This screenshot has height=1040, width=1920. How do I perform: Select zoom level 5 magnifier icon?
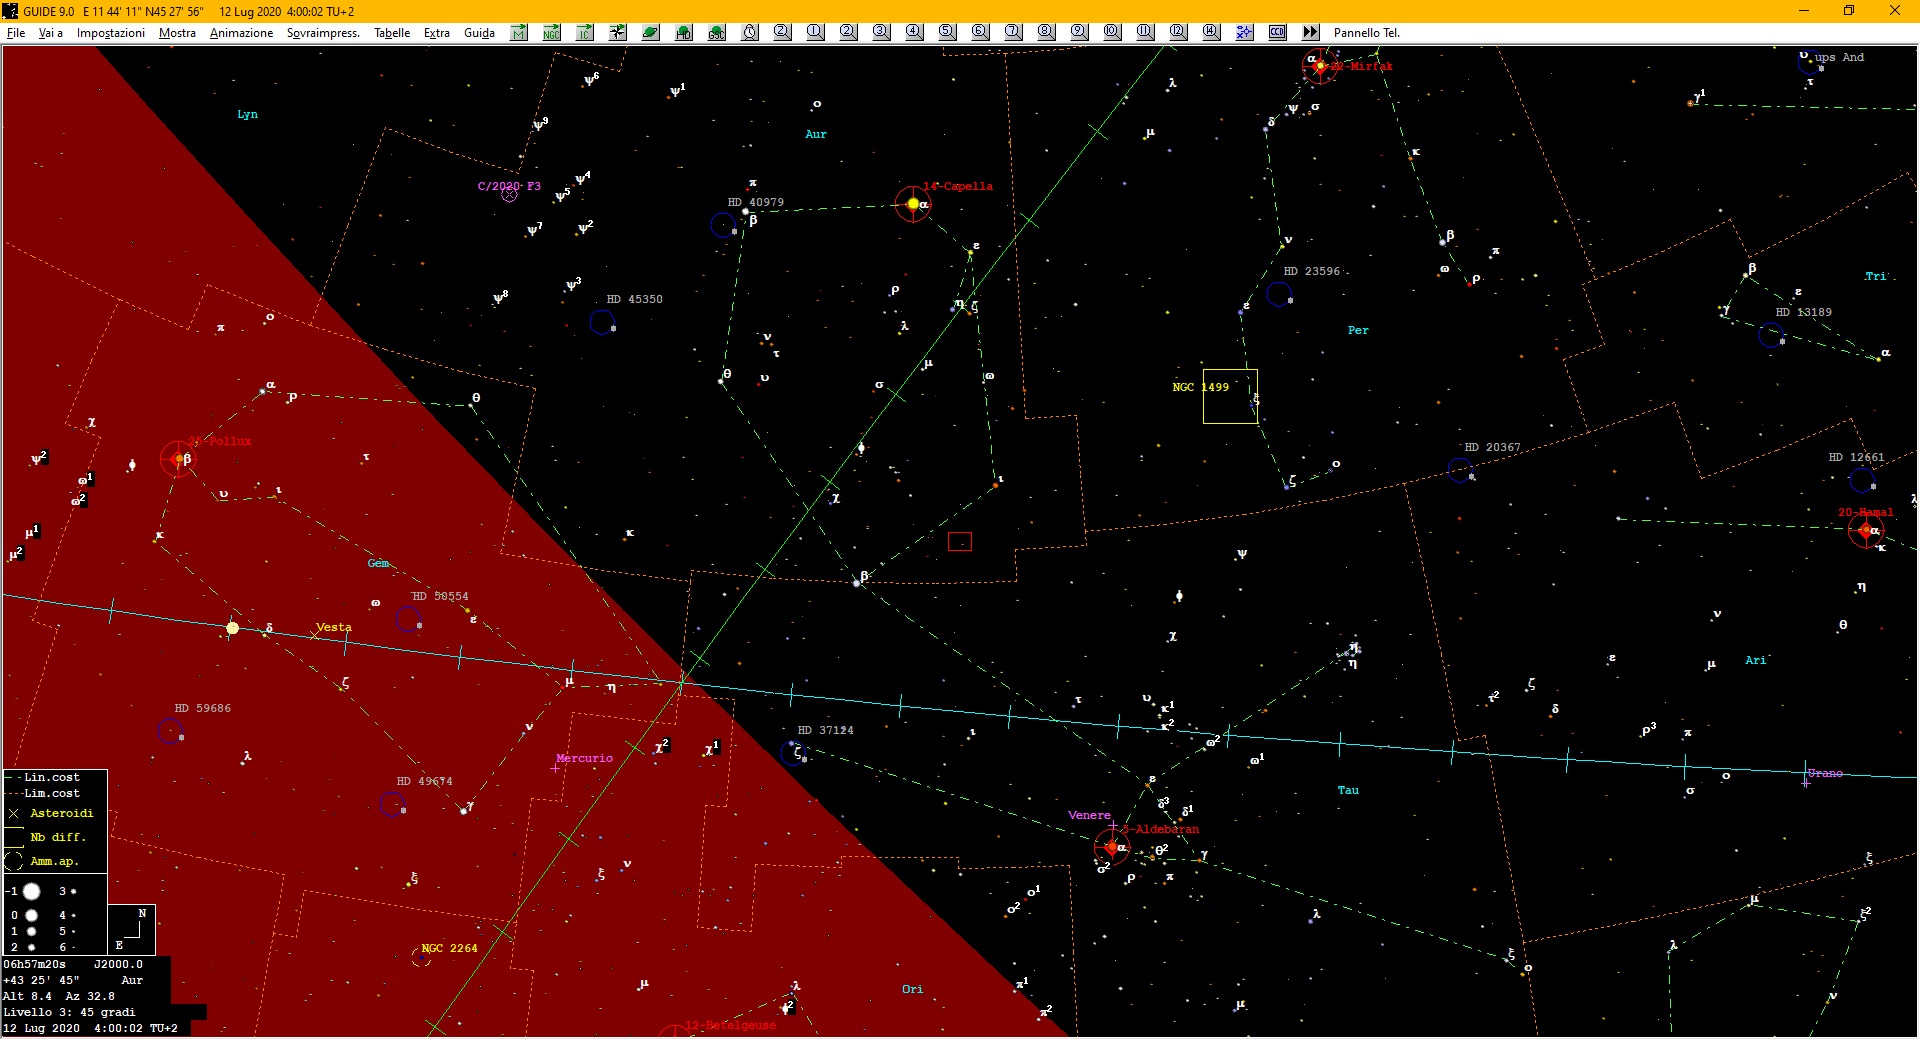(x=948, y=32)
